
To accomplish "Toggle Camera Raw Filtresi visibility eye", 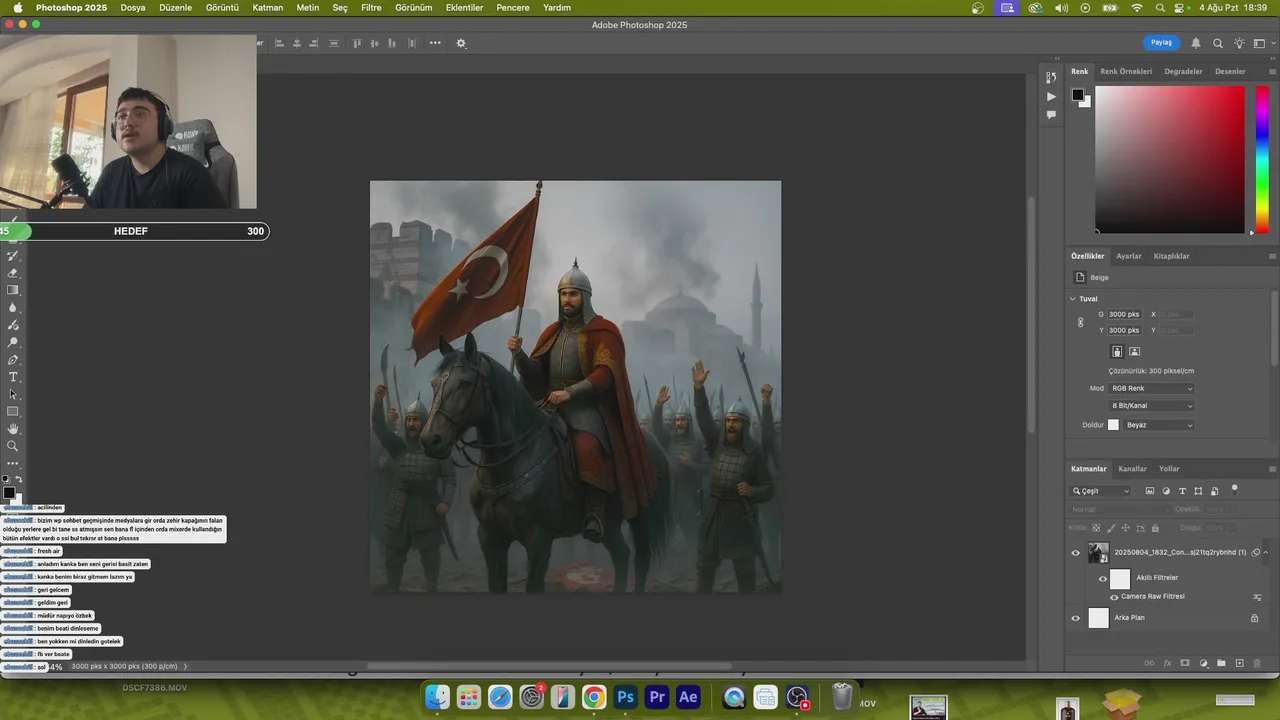I will [x=1114, y=597].
